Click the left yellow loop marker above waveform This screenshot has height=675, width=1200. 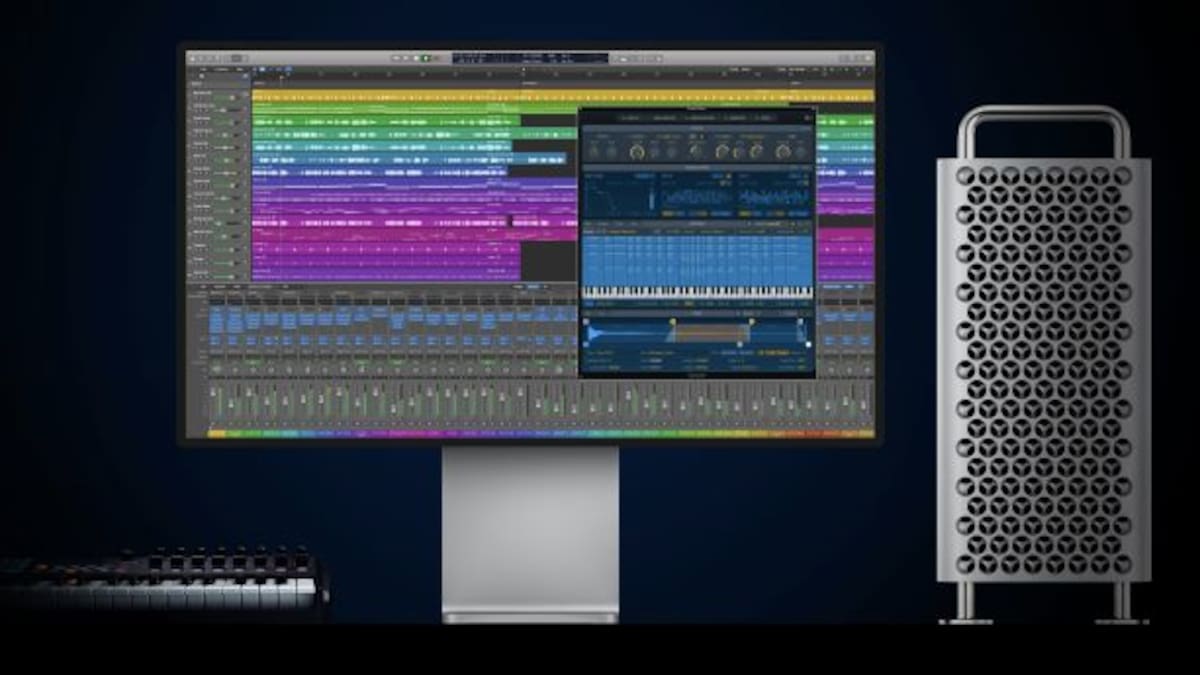(672, 322)
